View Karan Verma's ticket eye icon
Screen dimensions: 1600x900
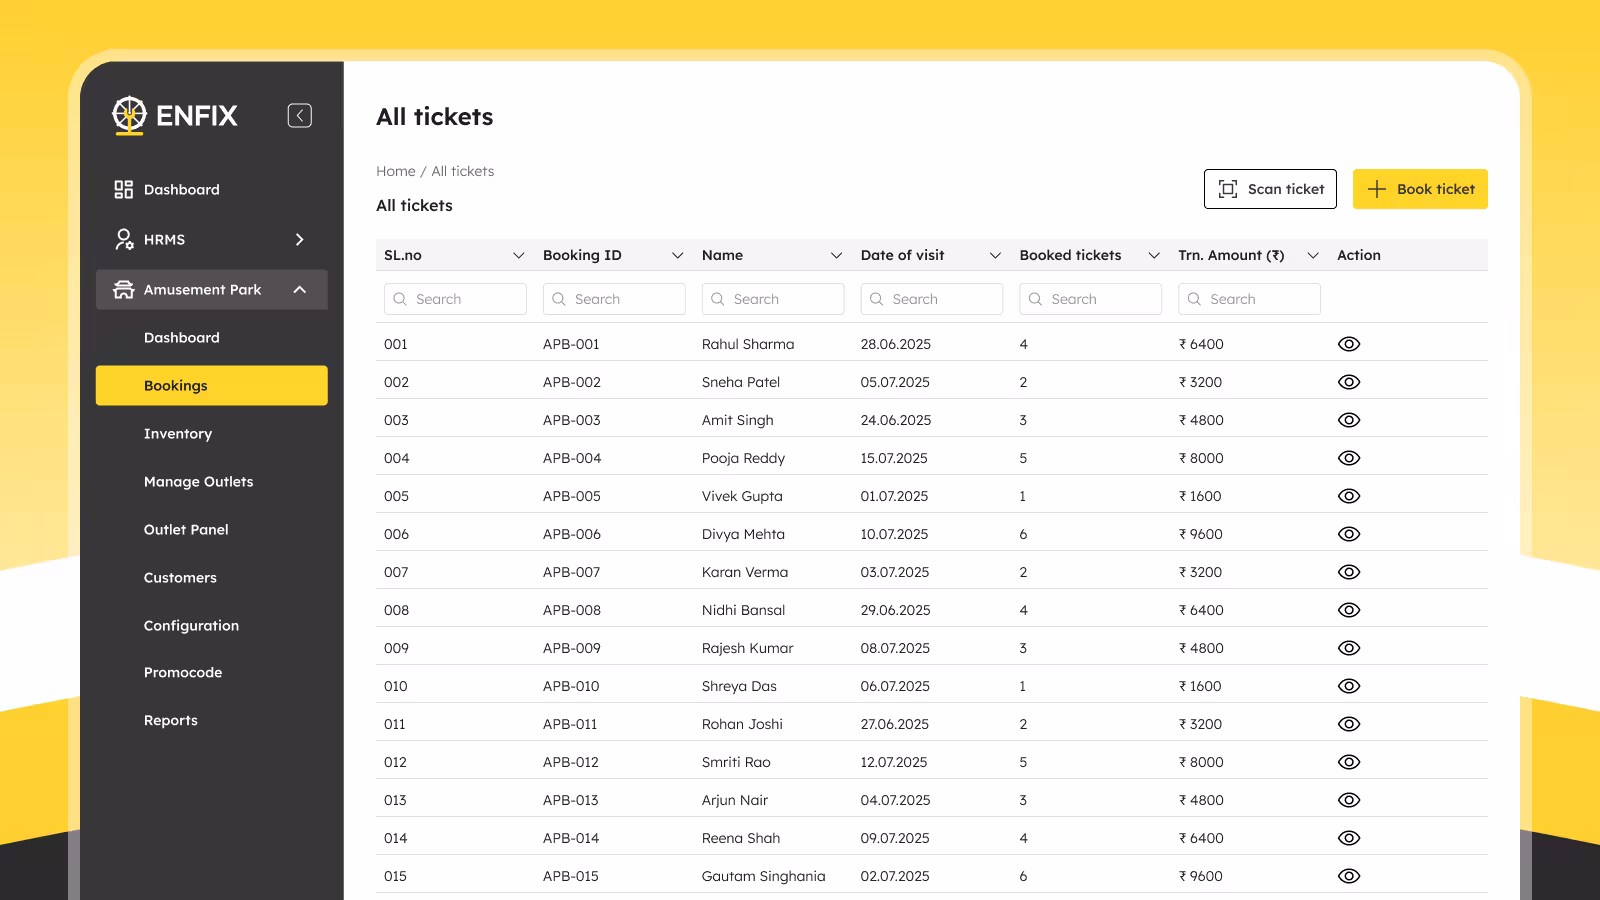(1349, 572)
